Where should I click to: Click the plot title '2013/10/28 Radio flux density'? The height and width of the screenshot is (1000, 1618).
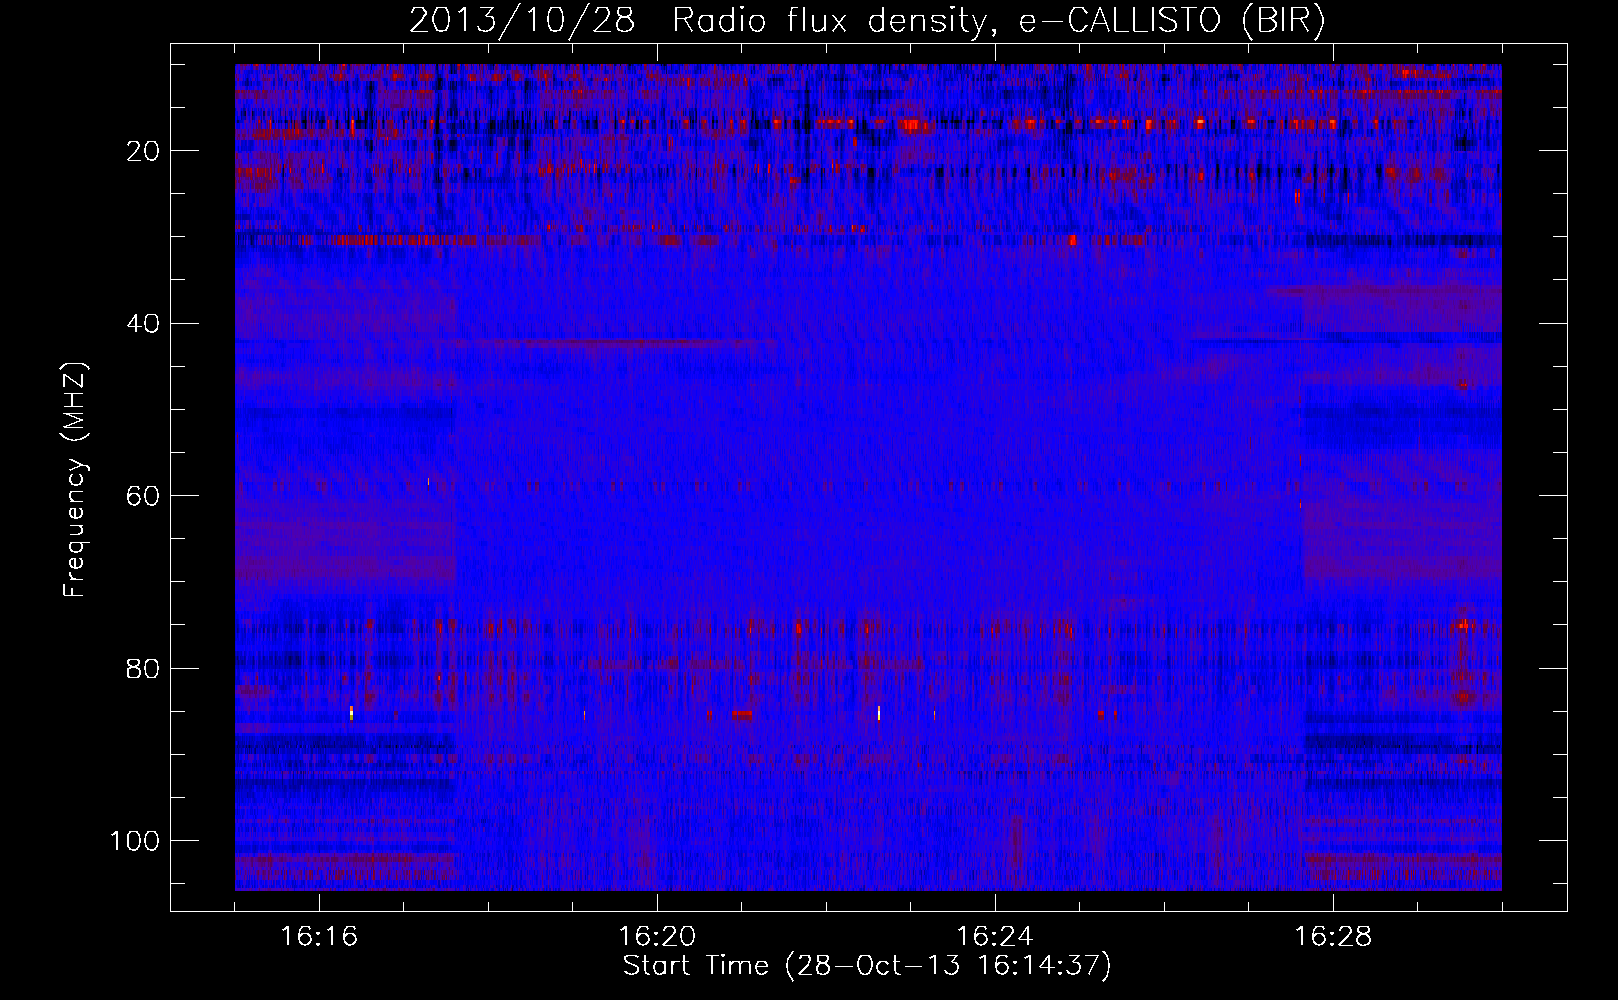866,21
